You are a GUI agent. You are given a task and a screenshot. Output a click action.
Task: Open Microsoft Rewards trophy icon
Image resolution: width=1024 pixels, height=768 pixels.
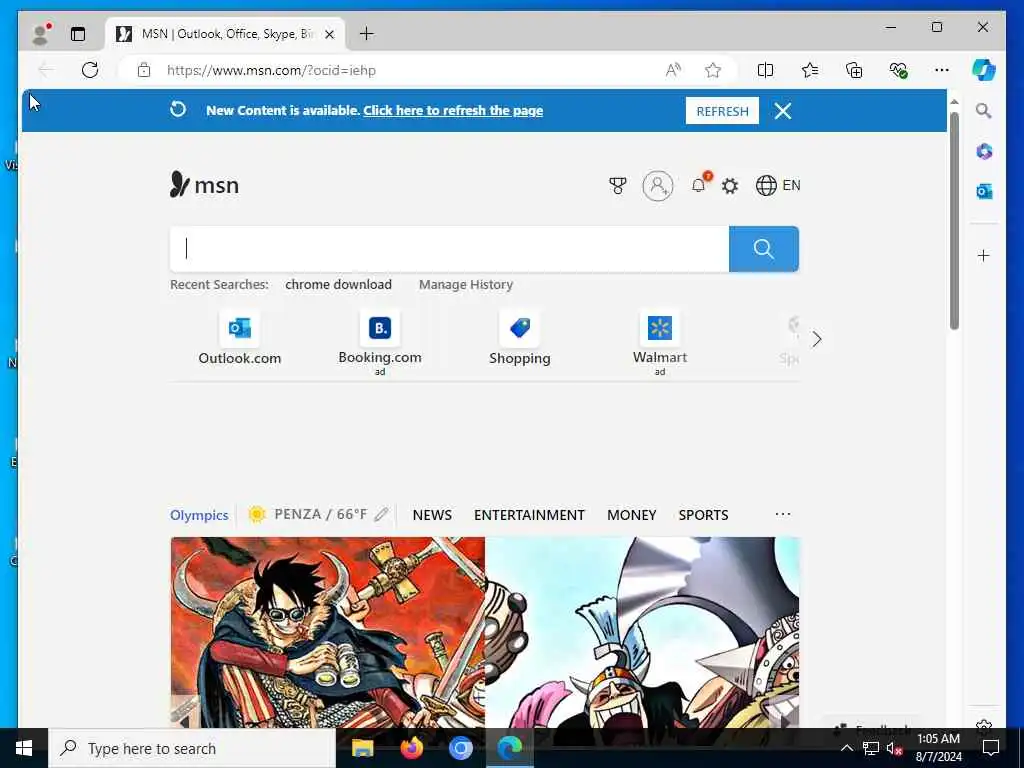[617, 186]
